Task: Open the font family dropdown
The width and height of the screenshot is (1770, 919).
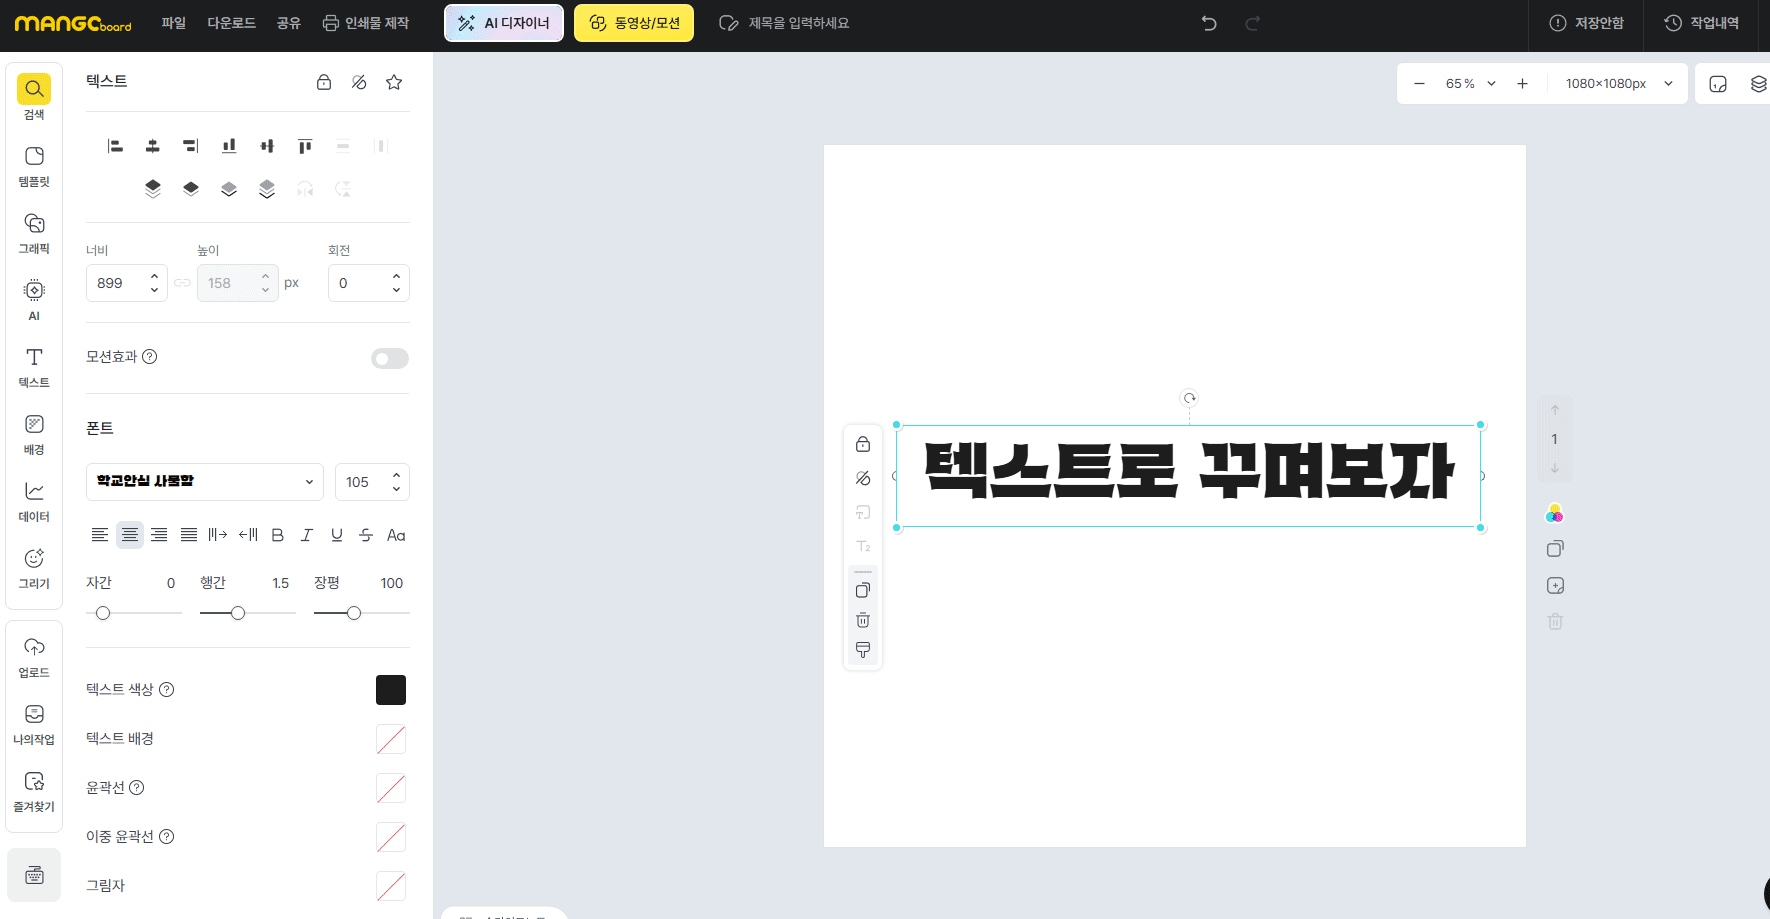Action: pyautogui.click(x=205, y=482)
